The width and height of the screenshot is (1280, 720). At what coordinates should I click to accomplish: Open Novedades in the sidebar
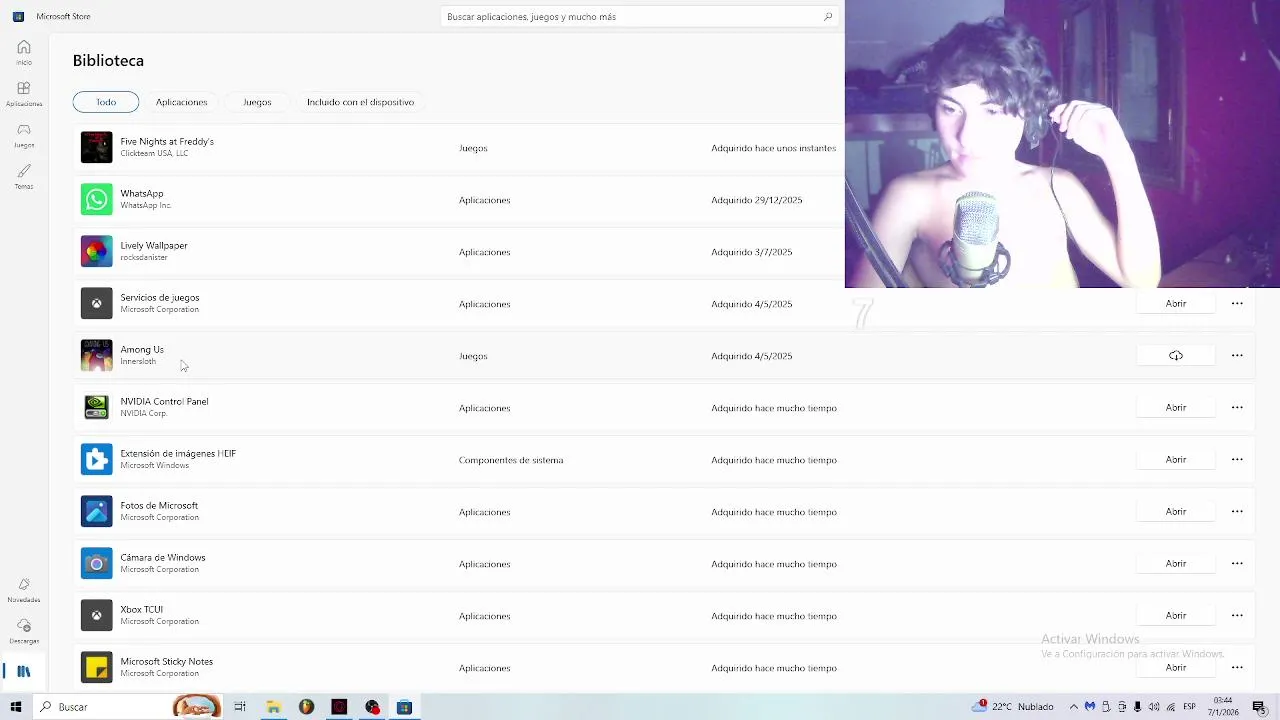[x=24, y=590]
